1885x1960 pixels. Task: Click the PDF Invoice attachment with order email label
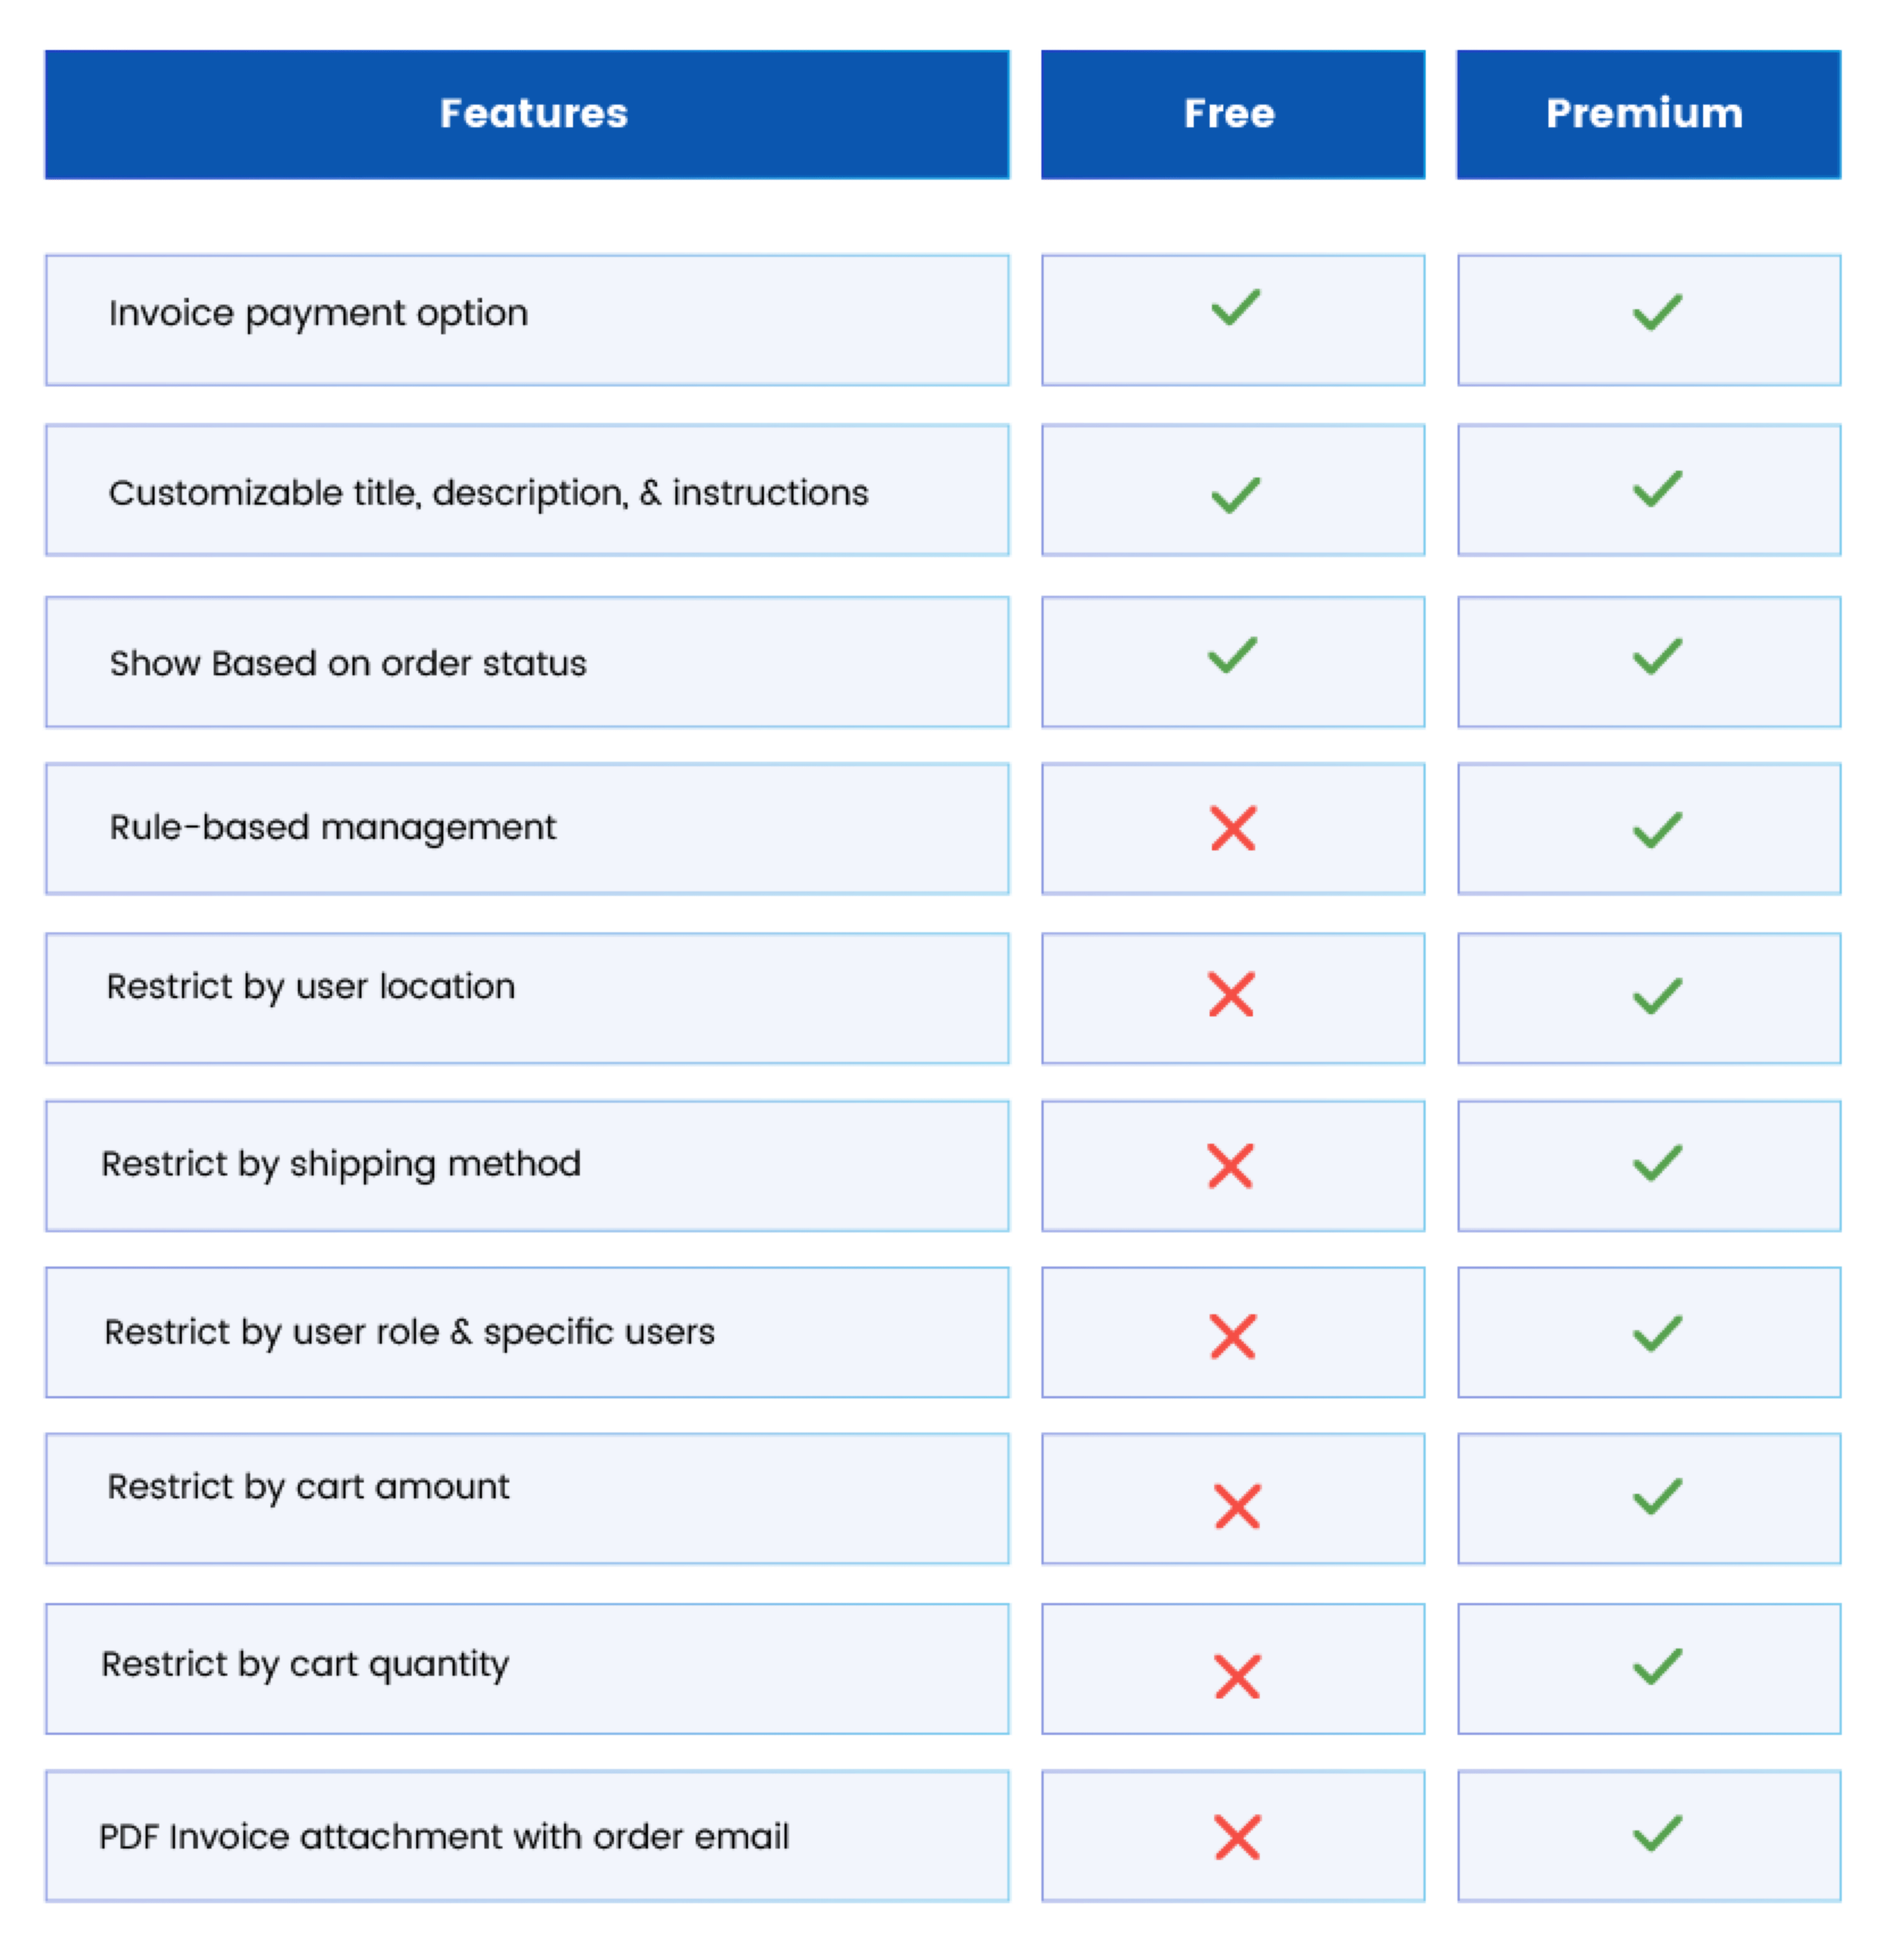coord(444,1837)
